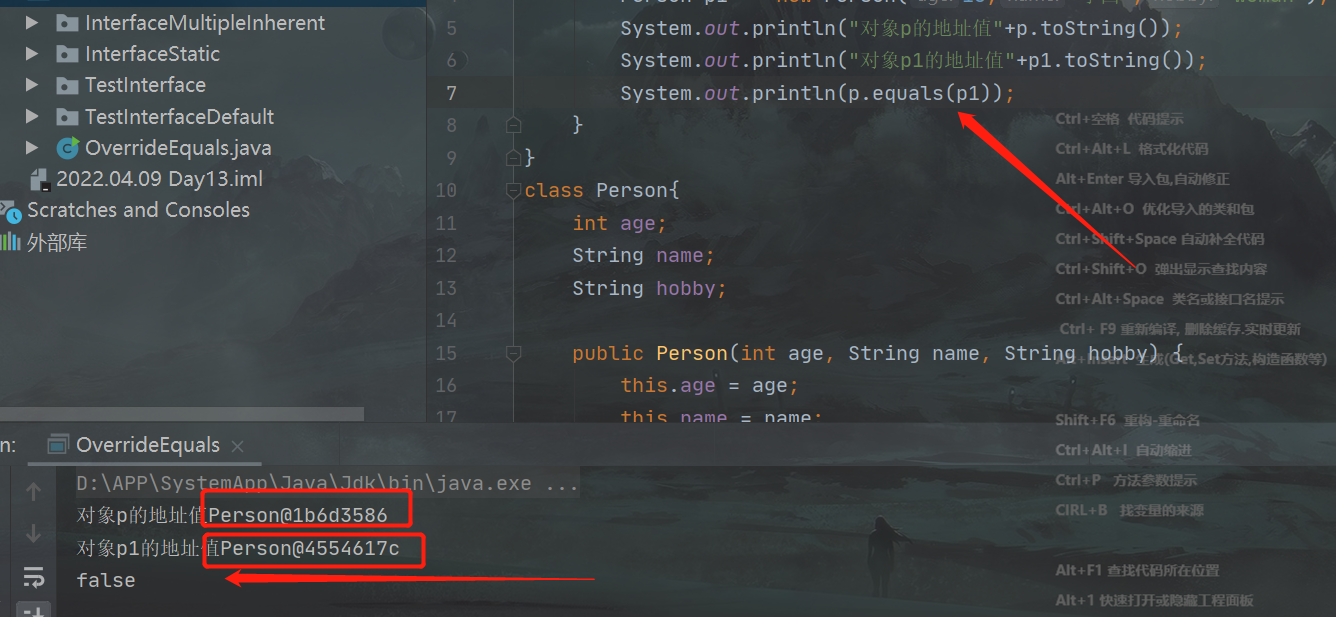Select the soft-wrap icon in the console toolbar
The height and width of the screenshot is (617, 1336).
[x=34, y=577]
